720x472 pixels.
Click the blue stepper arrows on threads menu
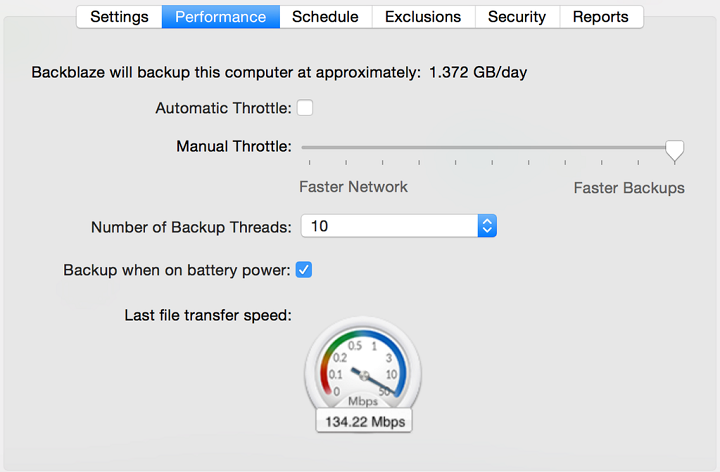click(x=487, y=226)
